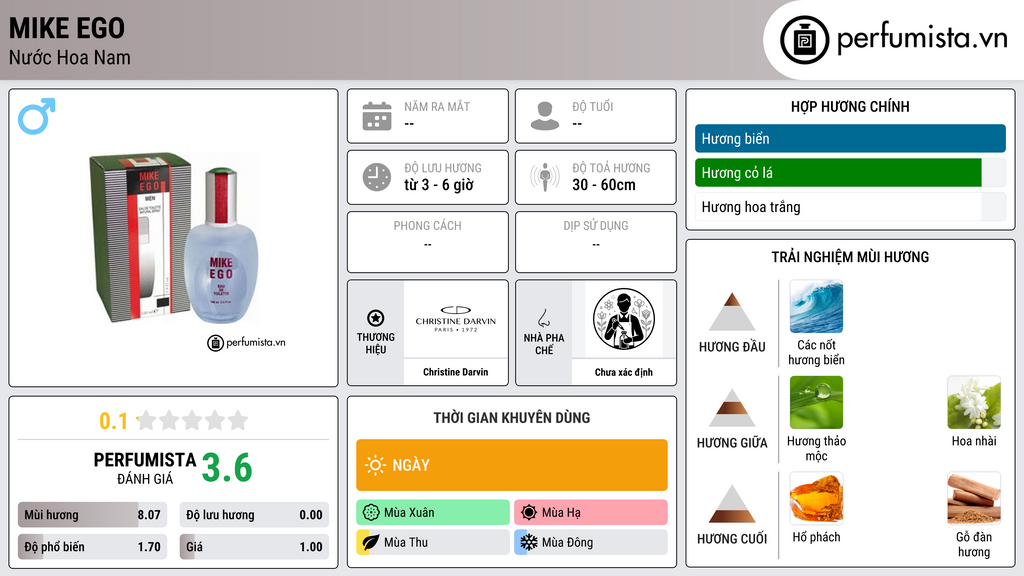Click the Hương biển blue accord bar

pyautogui.click(x=850, y=138)
